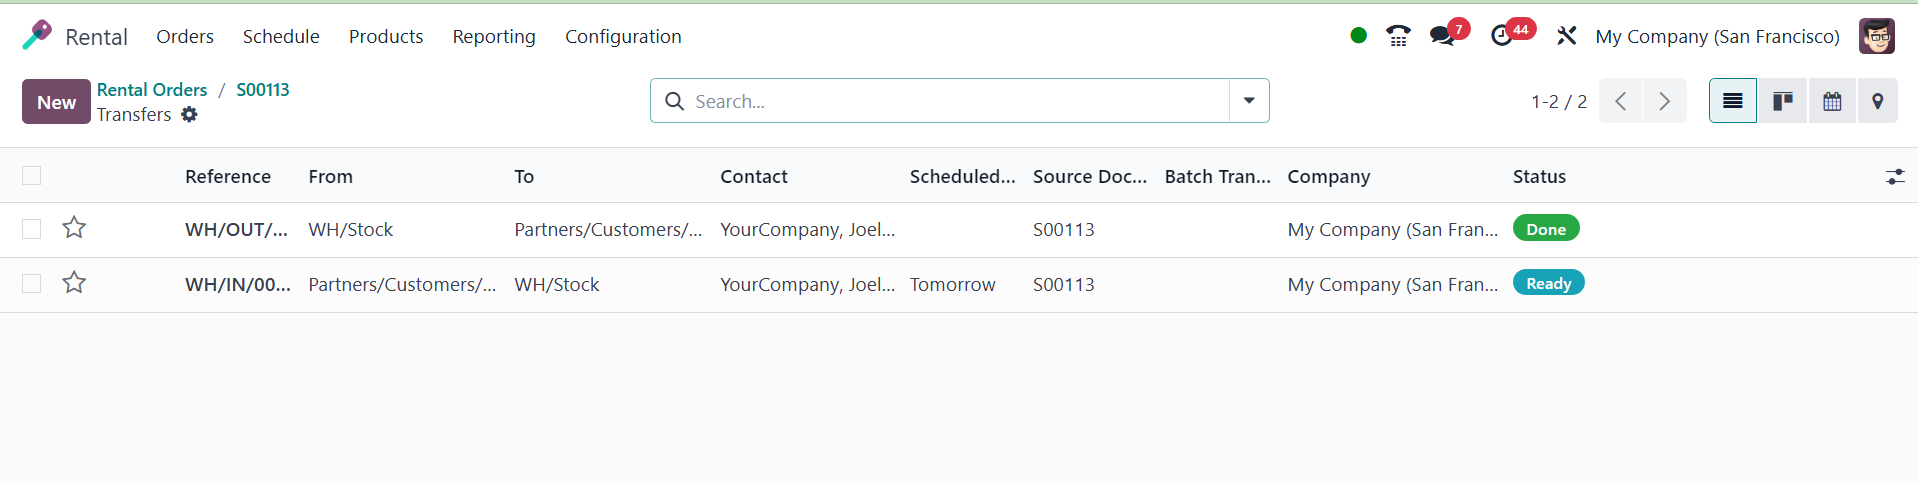
Task: Check the WH/IN transfer row checkbox
Action: click(32, 284)
